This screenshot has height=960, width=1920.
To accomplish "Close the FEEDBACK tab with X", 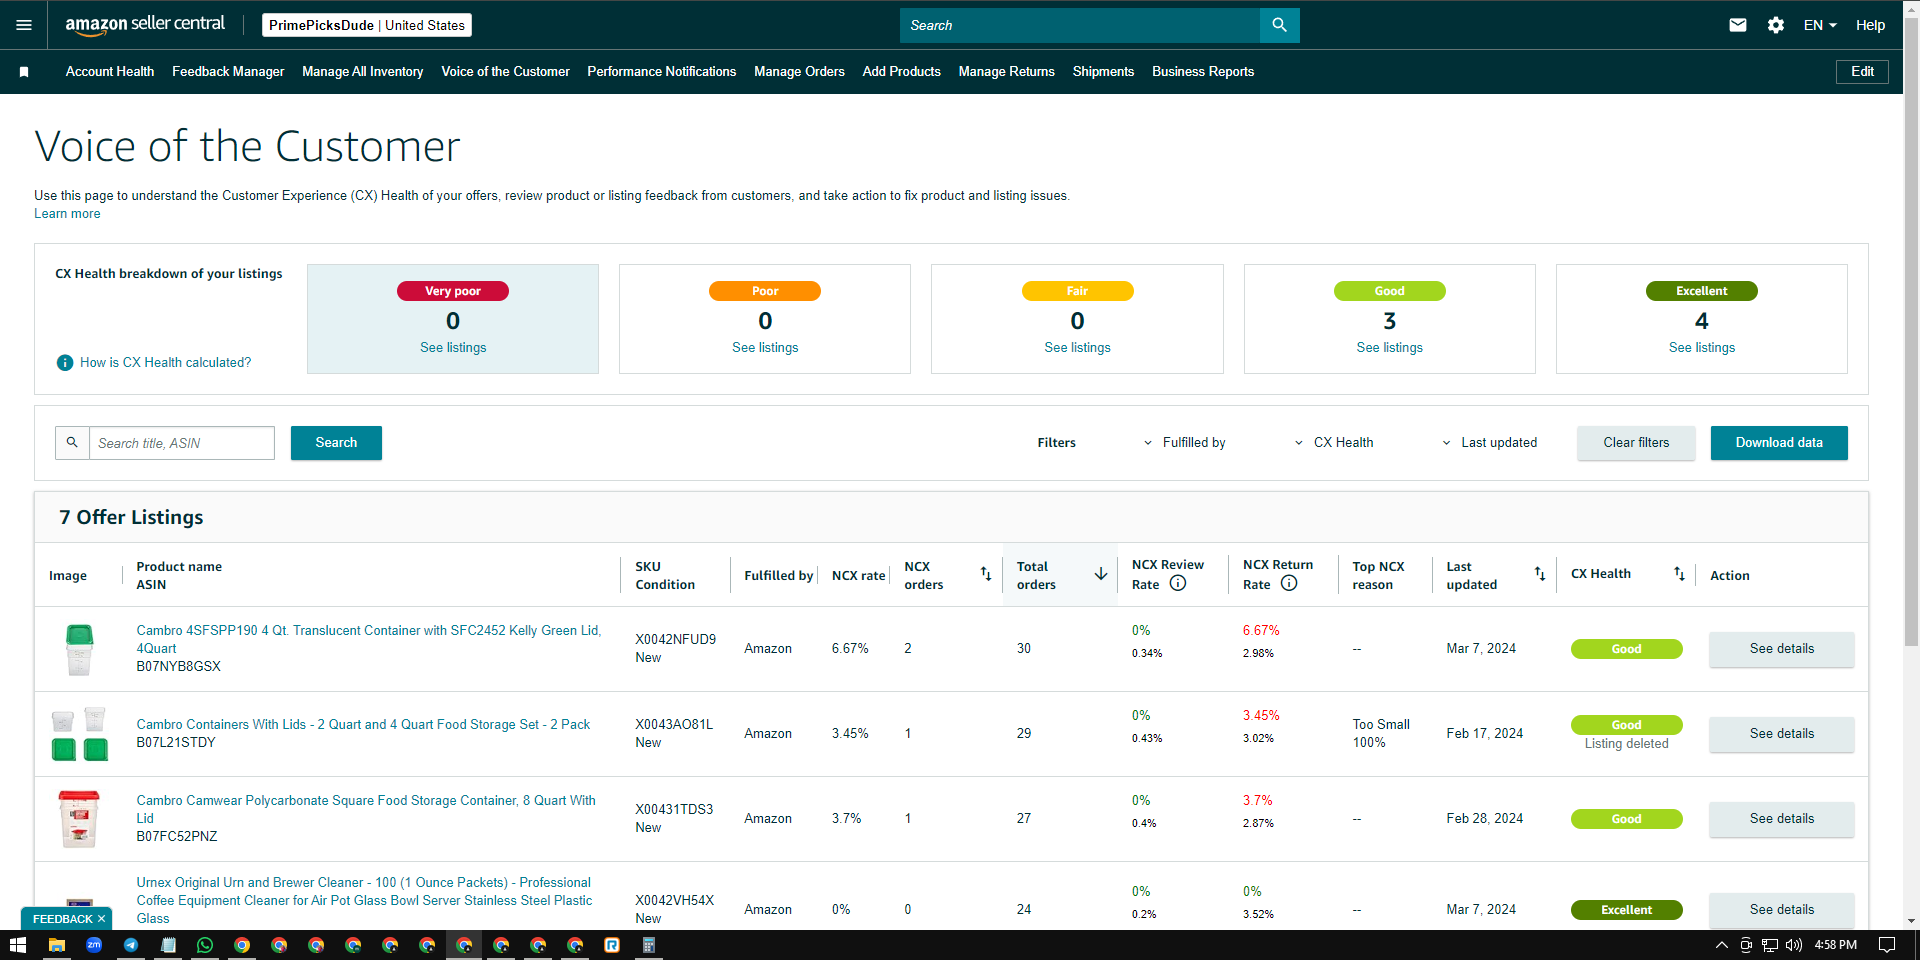I will [x=101, y=919].
